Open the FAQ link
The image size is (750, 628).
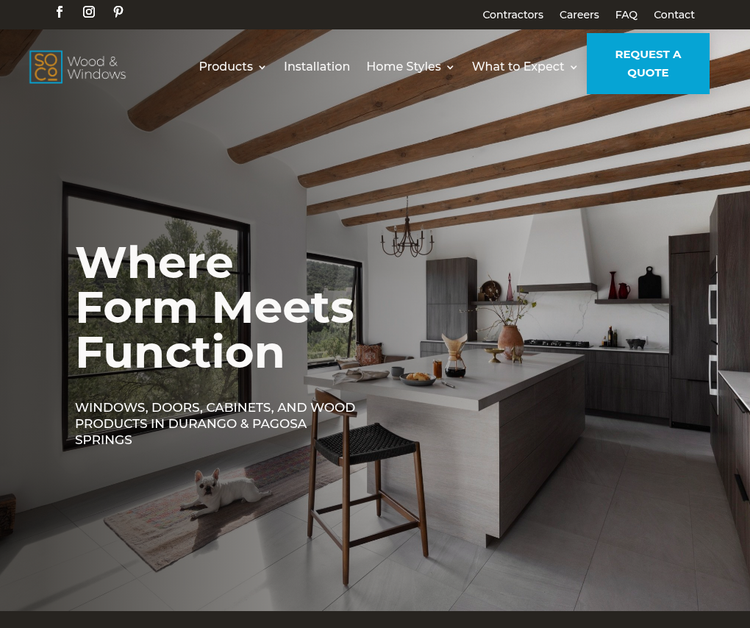[x=626, y=15]
